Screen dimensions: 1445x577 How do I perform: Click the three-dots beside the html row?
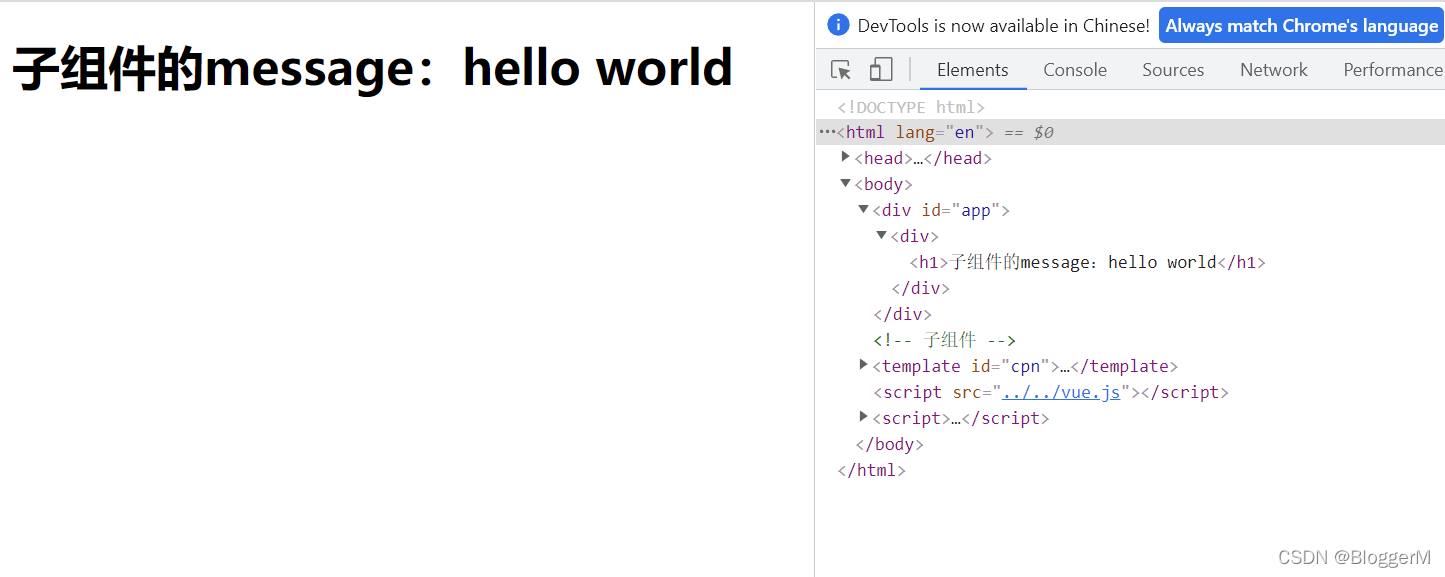826,132
